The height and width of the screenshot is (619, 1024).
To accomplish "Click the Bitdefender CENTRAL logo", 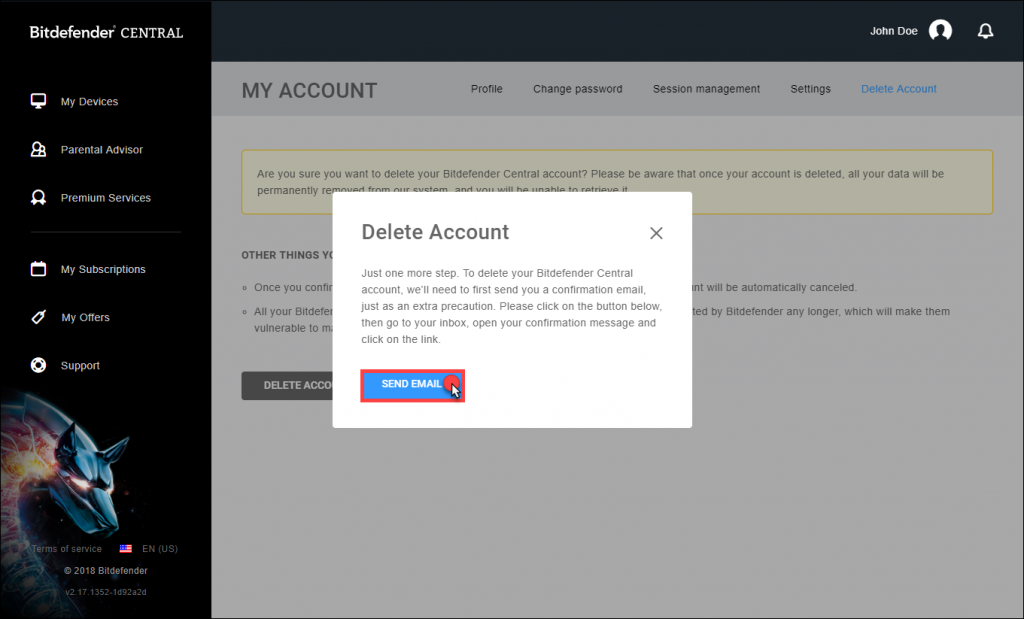I will pyautogui.click(x=106, y=32).
